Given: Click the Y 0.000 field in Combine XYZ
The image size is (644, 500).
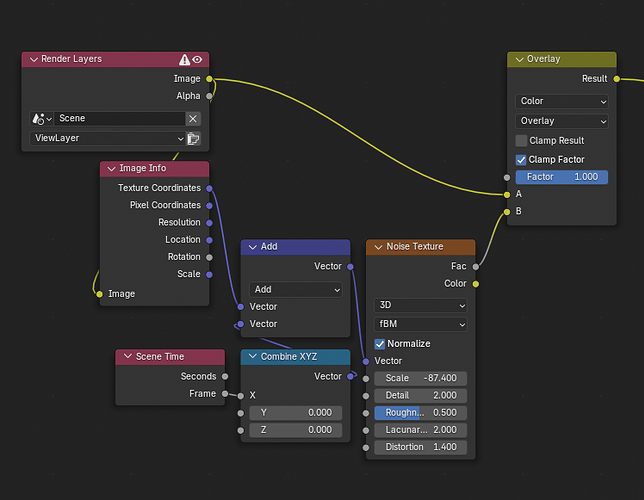Looking at the screenshot, I should tap(295, 413).
